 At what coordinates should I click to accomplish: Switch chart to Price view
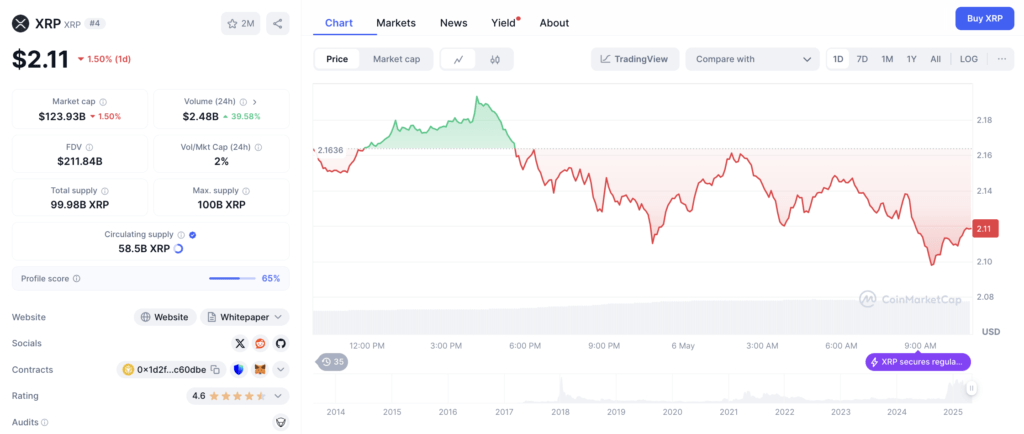[x=337, y=59]
